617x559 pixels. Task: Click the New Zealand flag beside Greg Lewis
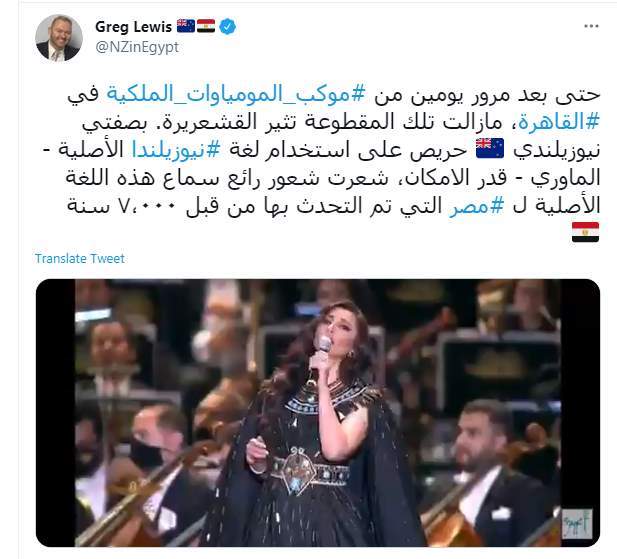(x=186, y=26)
